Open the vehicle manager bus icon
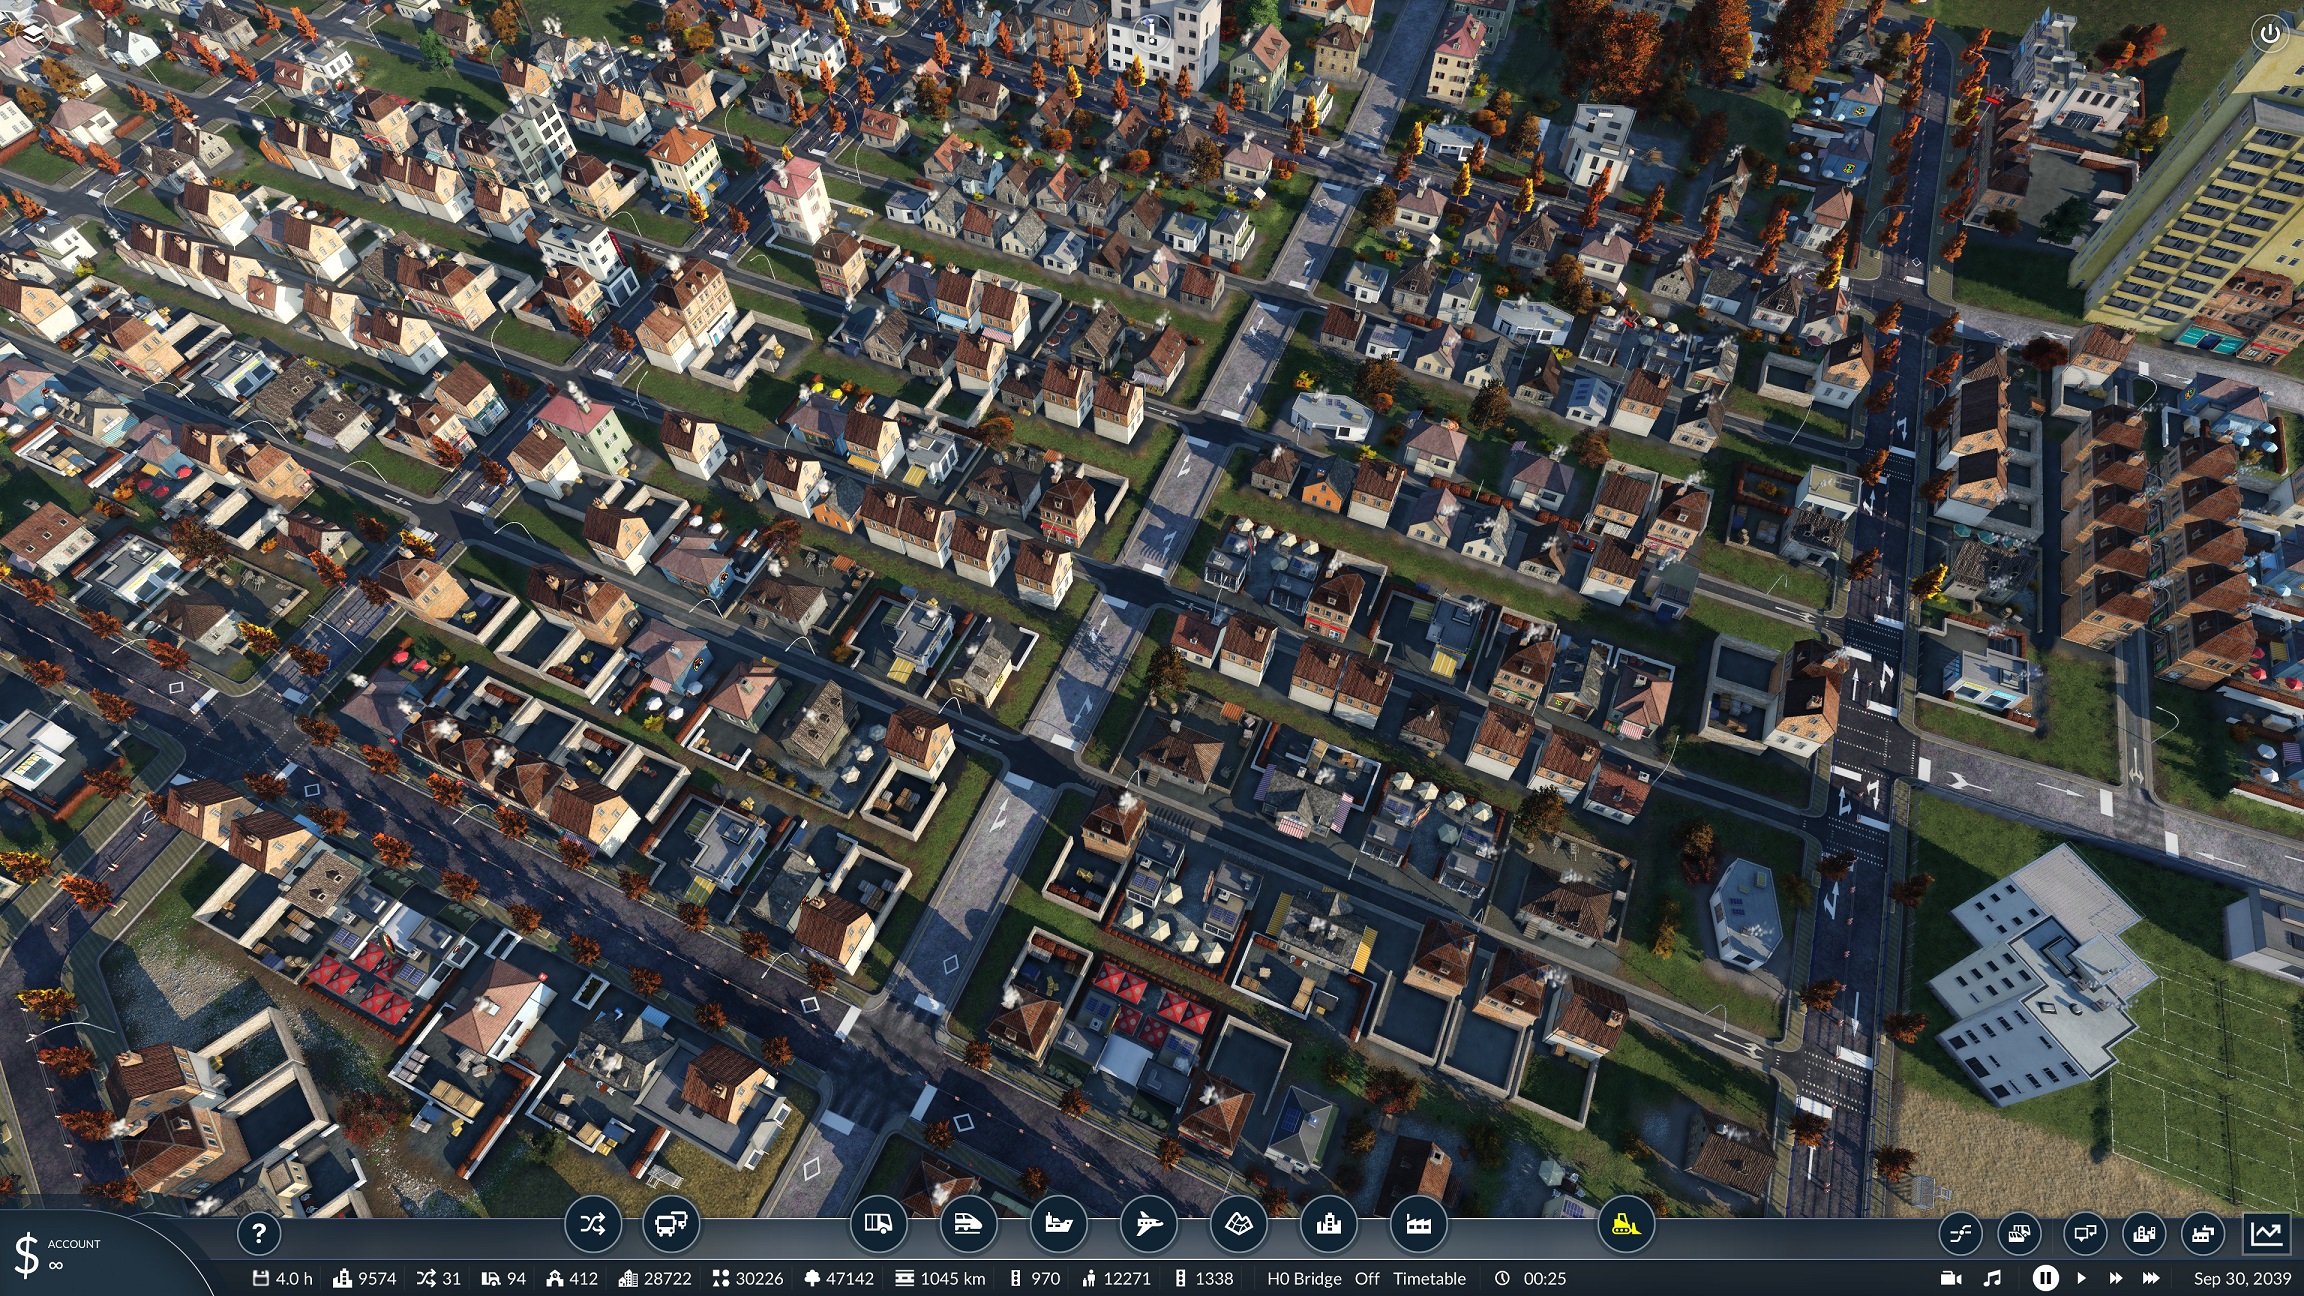This screenshot has width=2304, height=1296. pyautogui.click(x=670, y=1224)
